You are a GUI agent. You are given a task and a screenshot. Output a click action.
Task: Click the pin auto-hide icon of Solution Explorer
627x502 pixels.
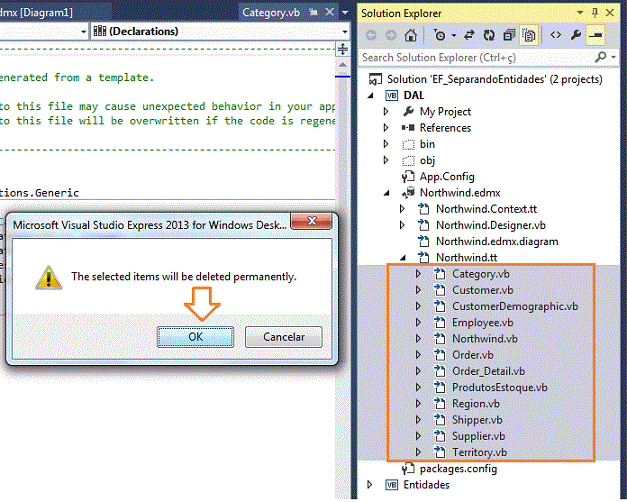coord(595,13)
